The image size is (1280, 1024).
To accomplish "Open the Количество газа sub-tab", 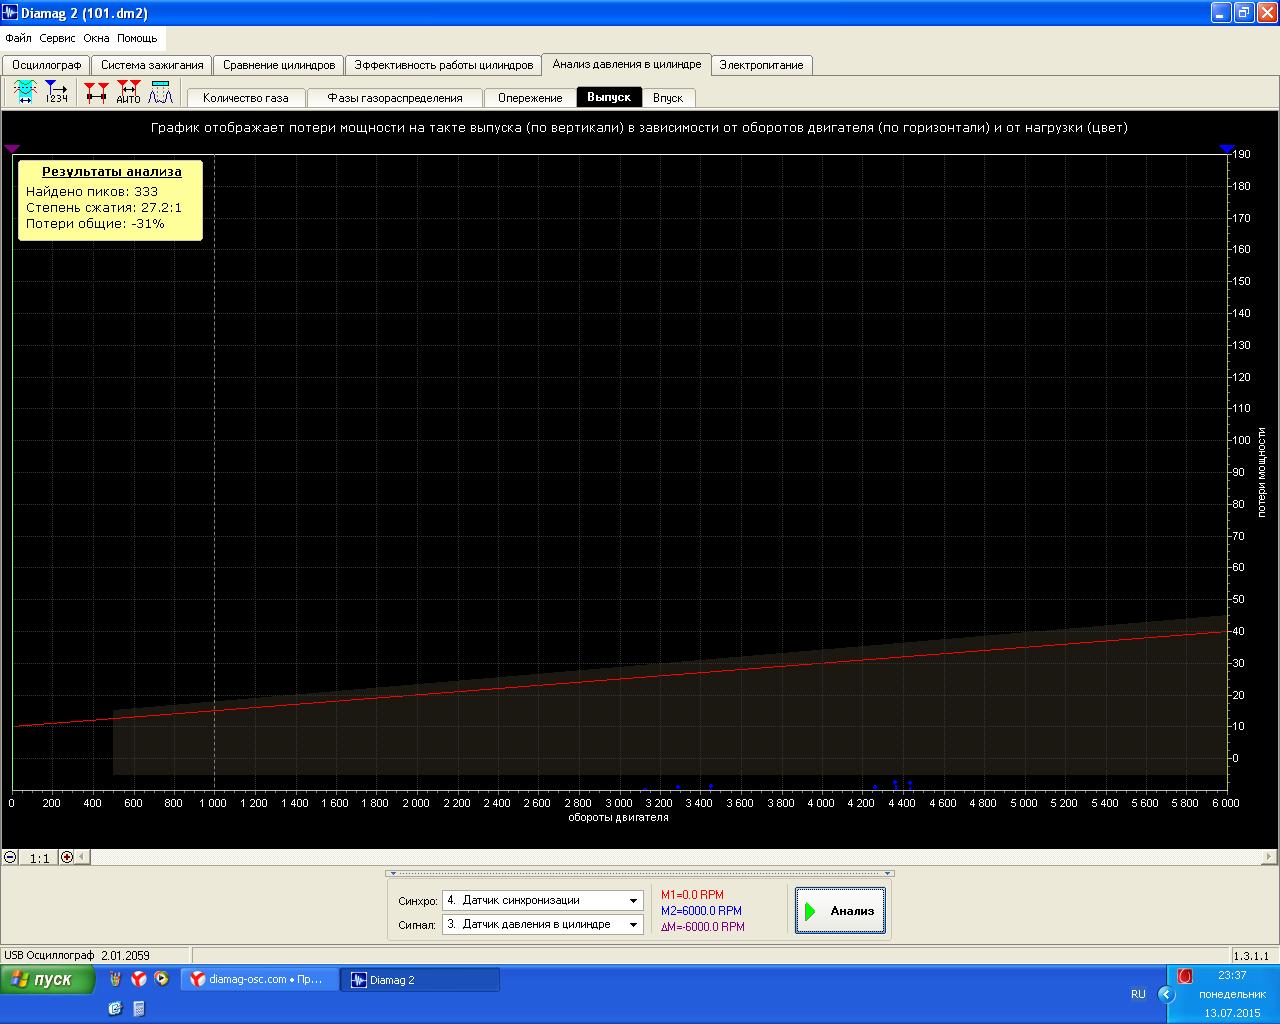I will (245, 98).
